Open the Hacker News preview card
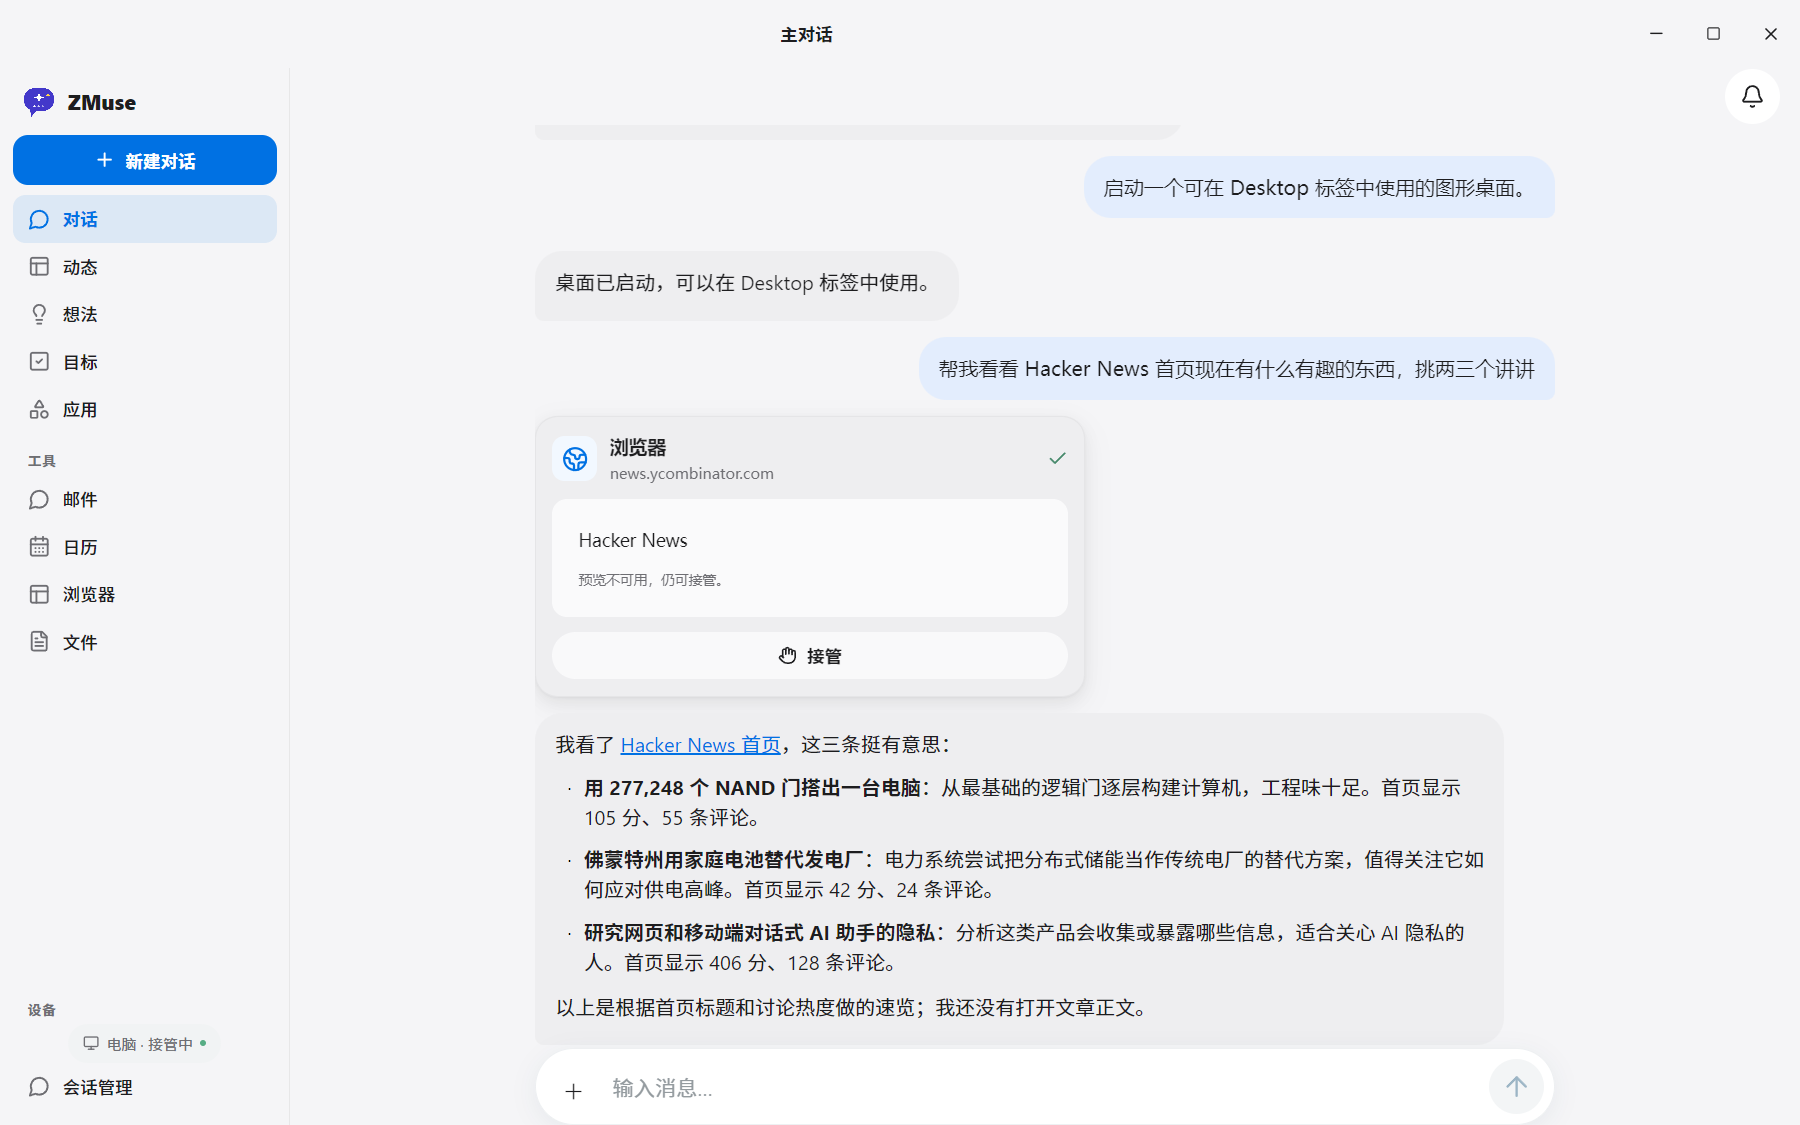The height and width of the screenshot is (1125, 1800). point(810,558)
